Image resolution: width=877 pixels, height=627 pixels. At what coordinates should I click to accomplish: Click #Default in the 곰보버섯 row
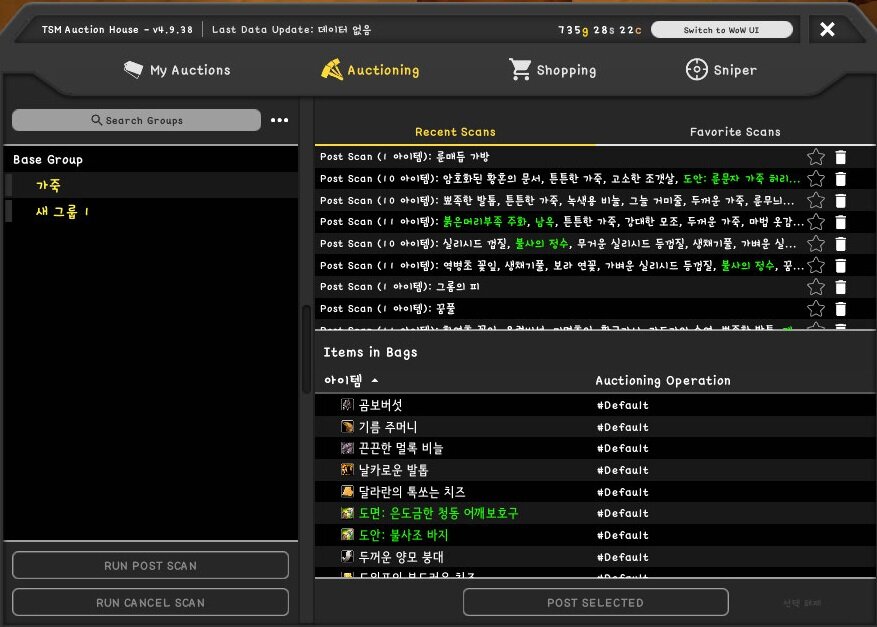[x=623, y=405]
